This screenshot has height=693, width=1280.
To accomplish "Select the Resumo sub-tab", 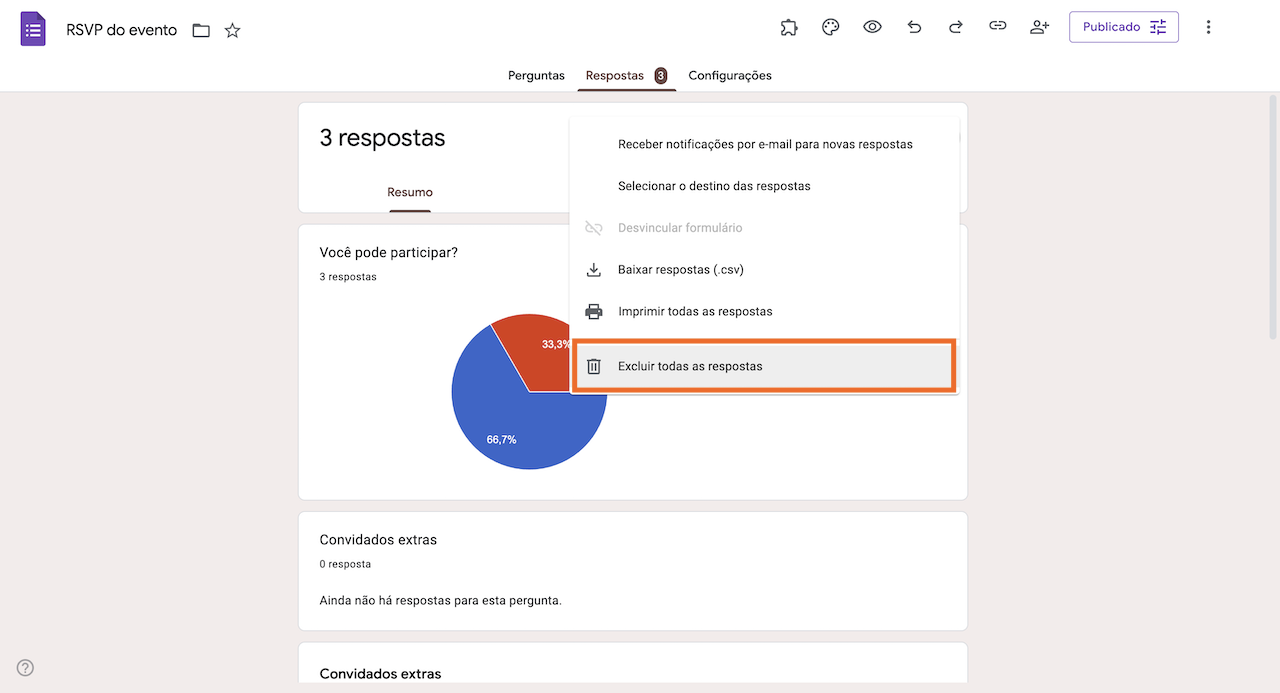I will click(410, 192).
